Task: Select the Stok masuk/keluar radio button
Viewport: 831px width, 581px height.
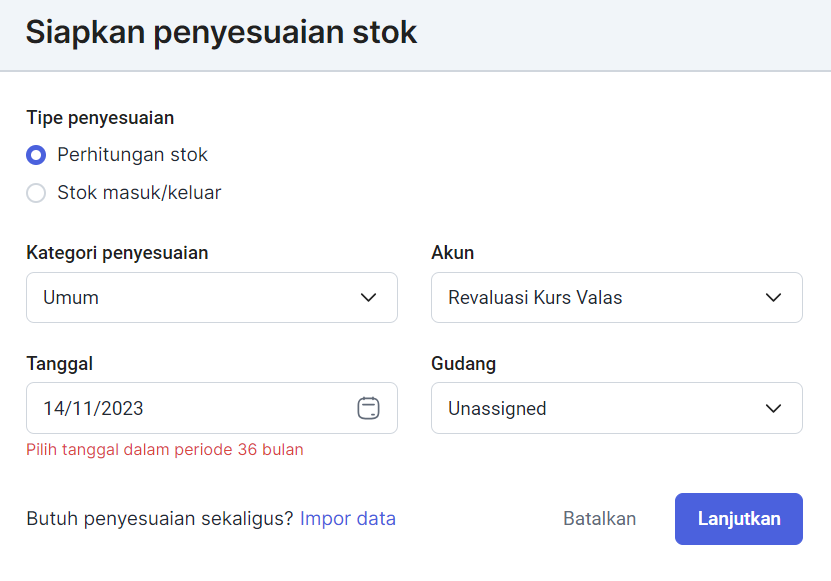Action: coord(36,192)
